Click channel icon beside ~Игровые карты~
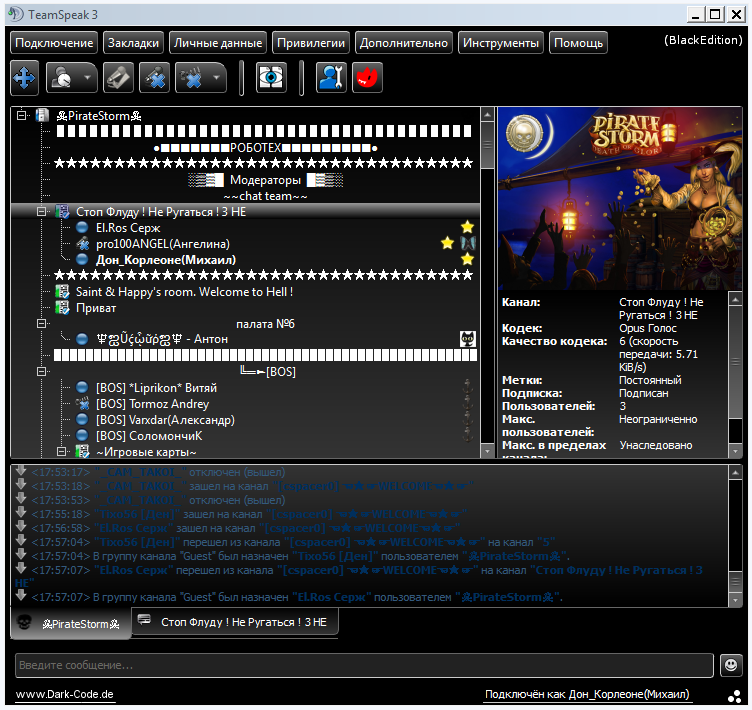 (x=82, y=451)
